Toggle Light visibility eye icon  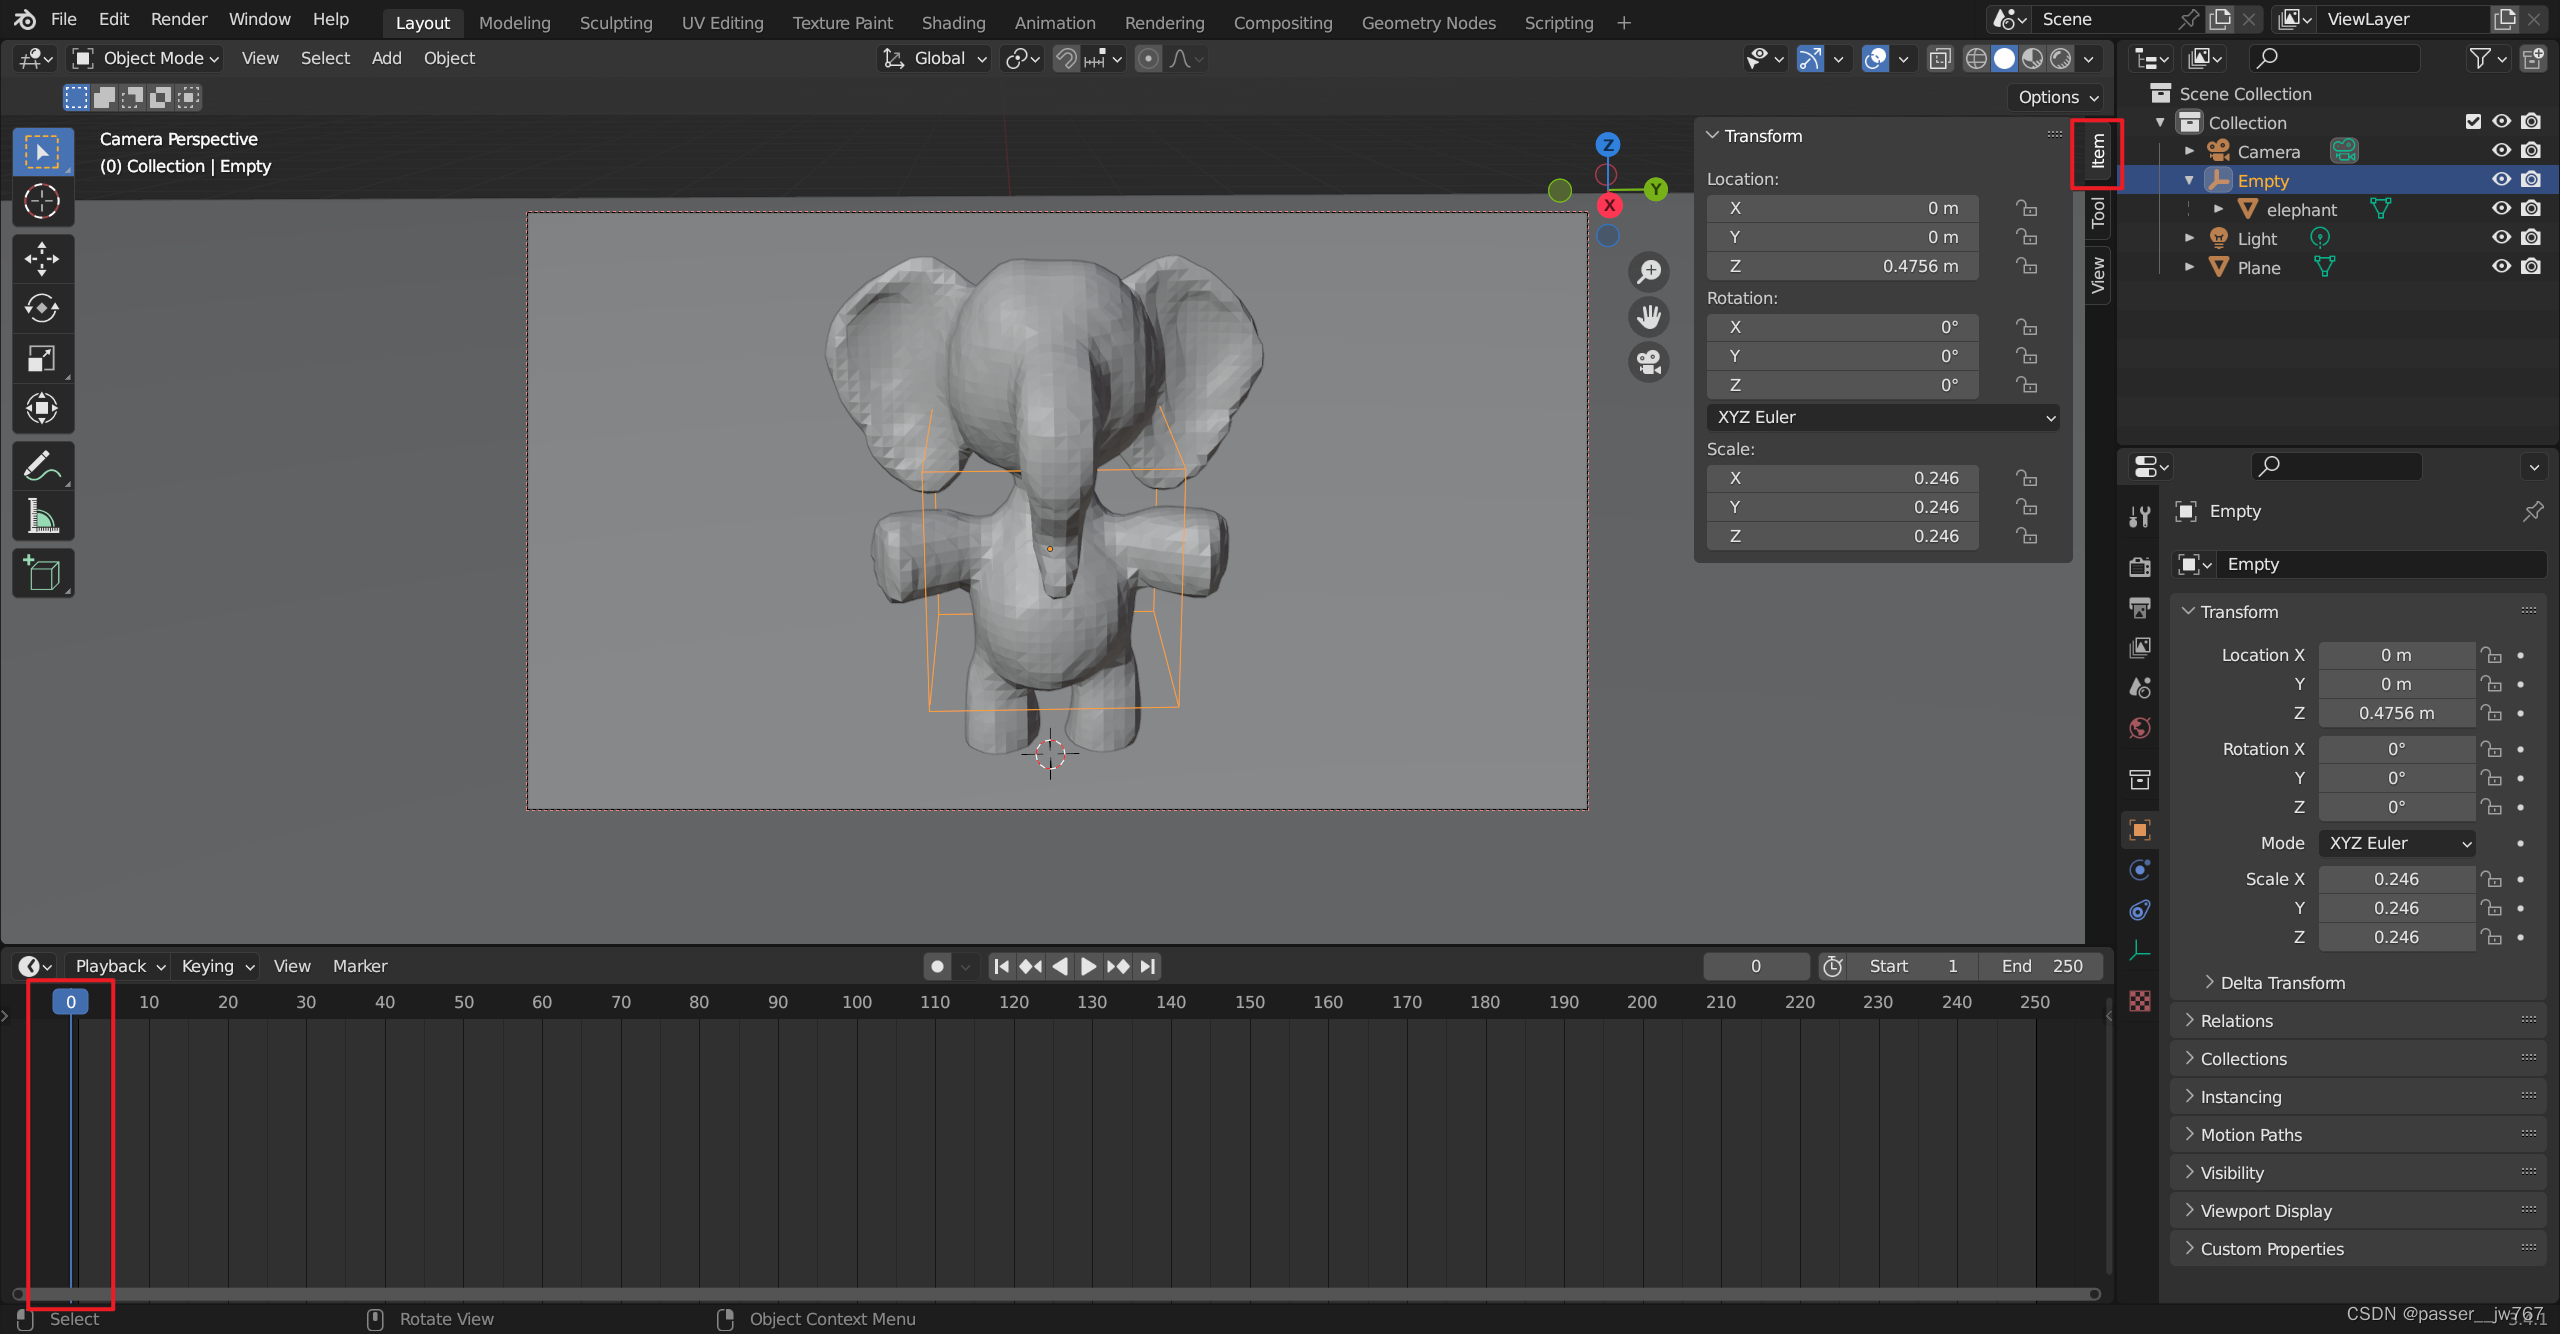(x=2501, y=238)
